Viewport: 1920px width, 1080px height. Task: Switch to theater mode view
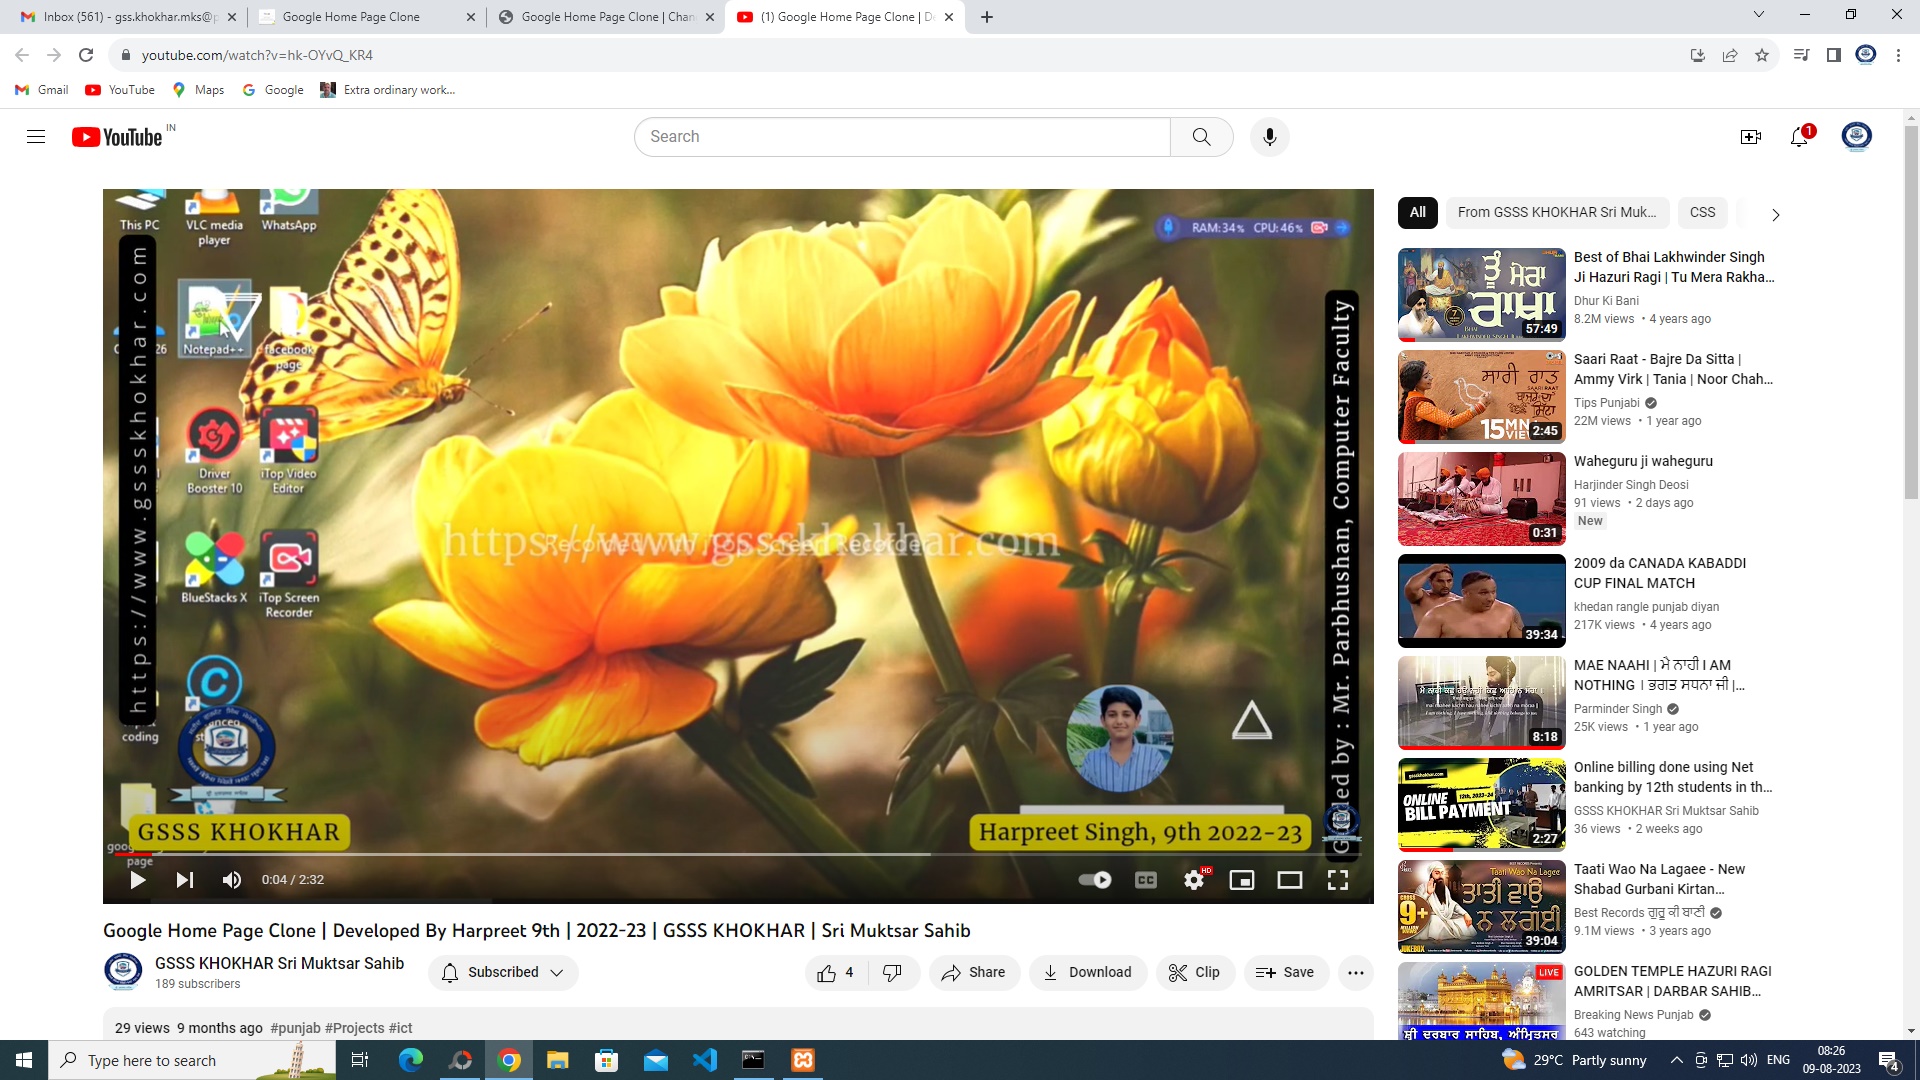1289,880
